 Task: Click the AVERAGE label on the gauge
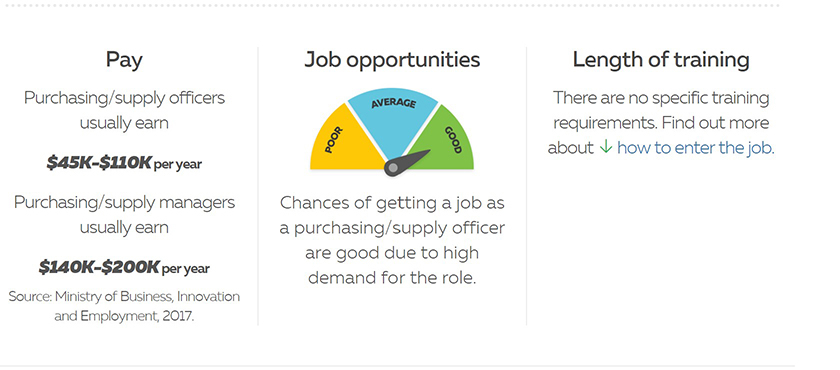pyautogui.click(x=393, y=103)
